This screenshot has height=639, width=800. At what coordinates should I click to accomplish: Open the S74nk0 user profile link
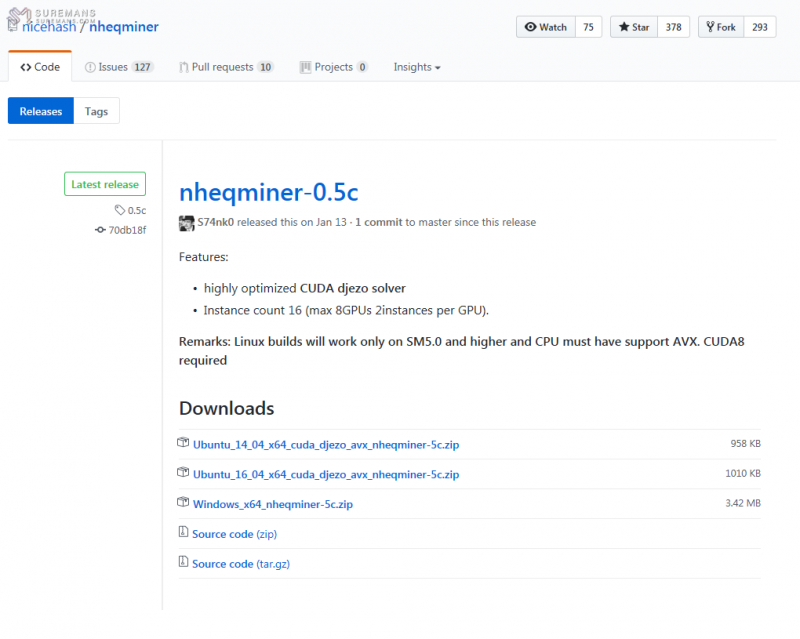point(215,223)
